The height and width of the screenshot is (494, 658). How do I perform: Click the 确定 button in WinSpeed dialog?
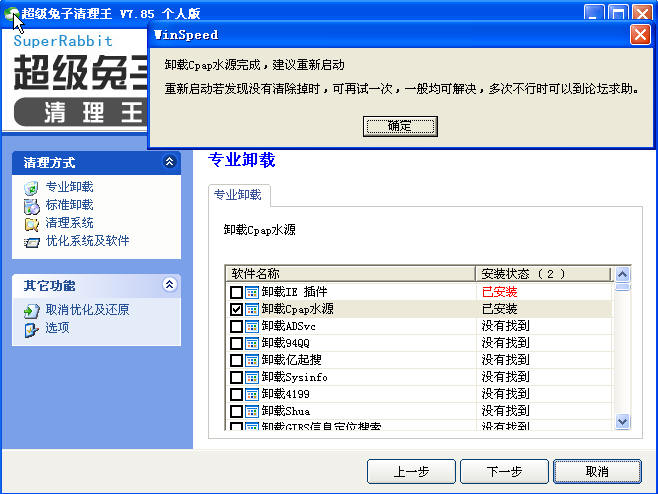[400, 126]
